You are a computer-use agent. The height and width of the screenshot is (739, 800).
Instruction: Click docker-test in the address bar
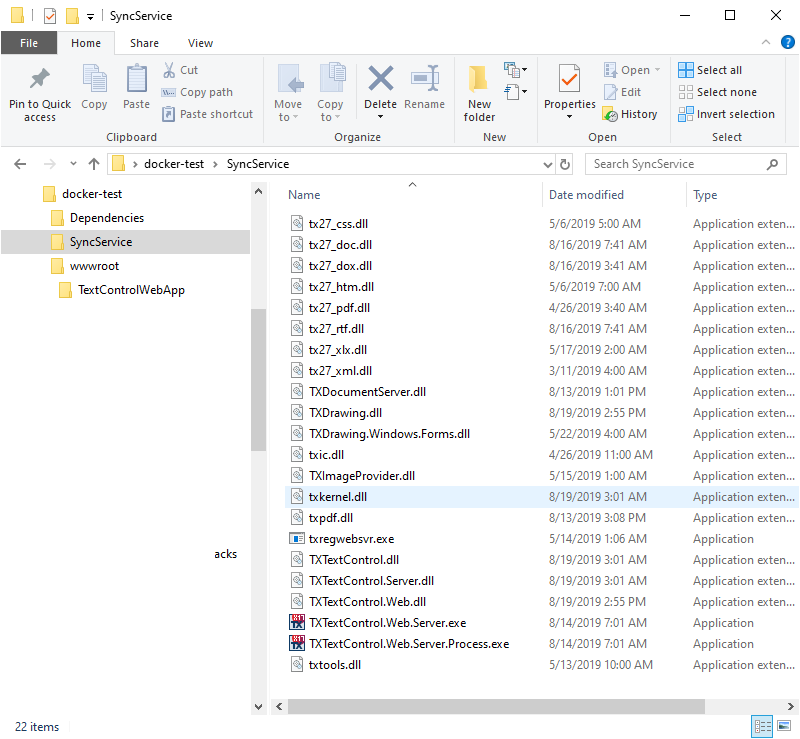point(174,164)
